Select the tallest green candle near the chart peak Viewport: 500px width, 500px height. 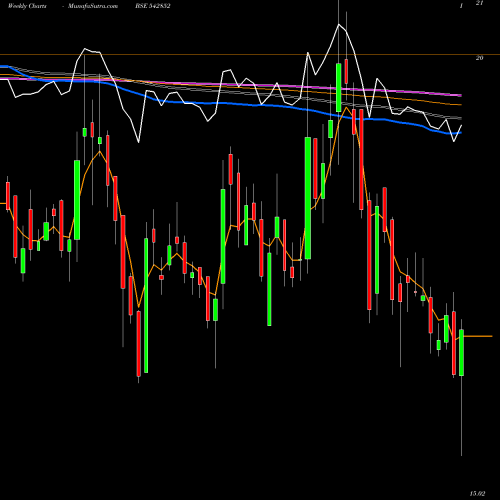[x=308, y=198]
